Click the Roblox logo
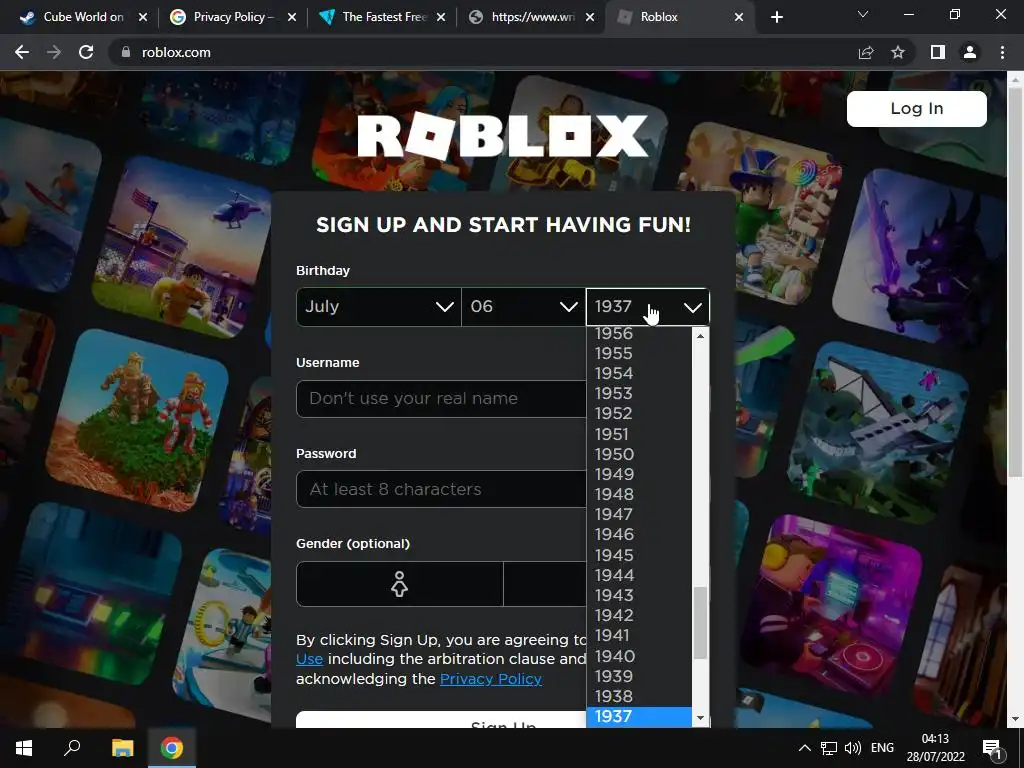The height and width of the screenshot is (768, 1024). click(503, 136)
